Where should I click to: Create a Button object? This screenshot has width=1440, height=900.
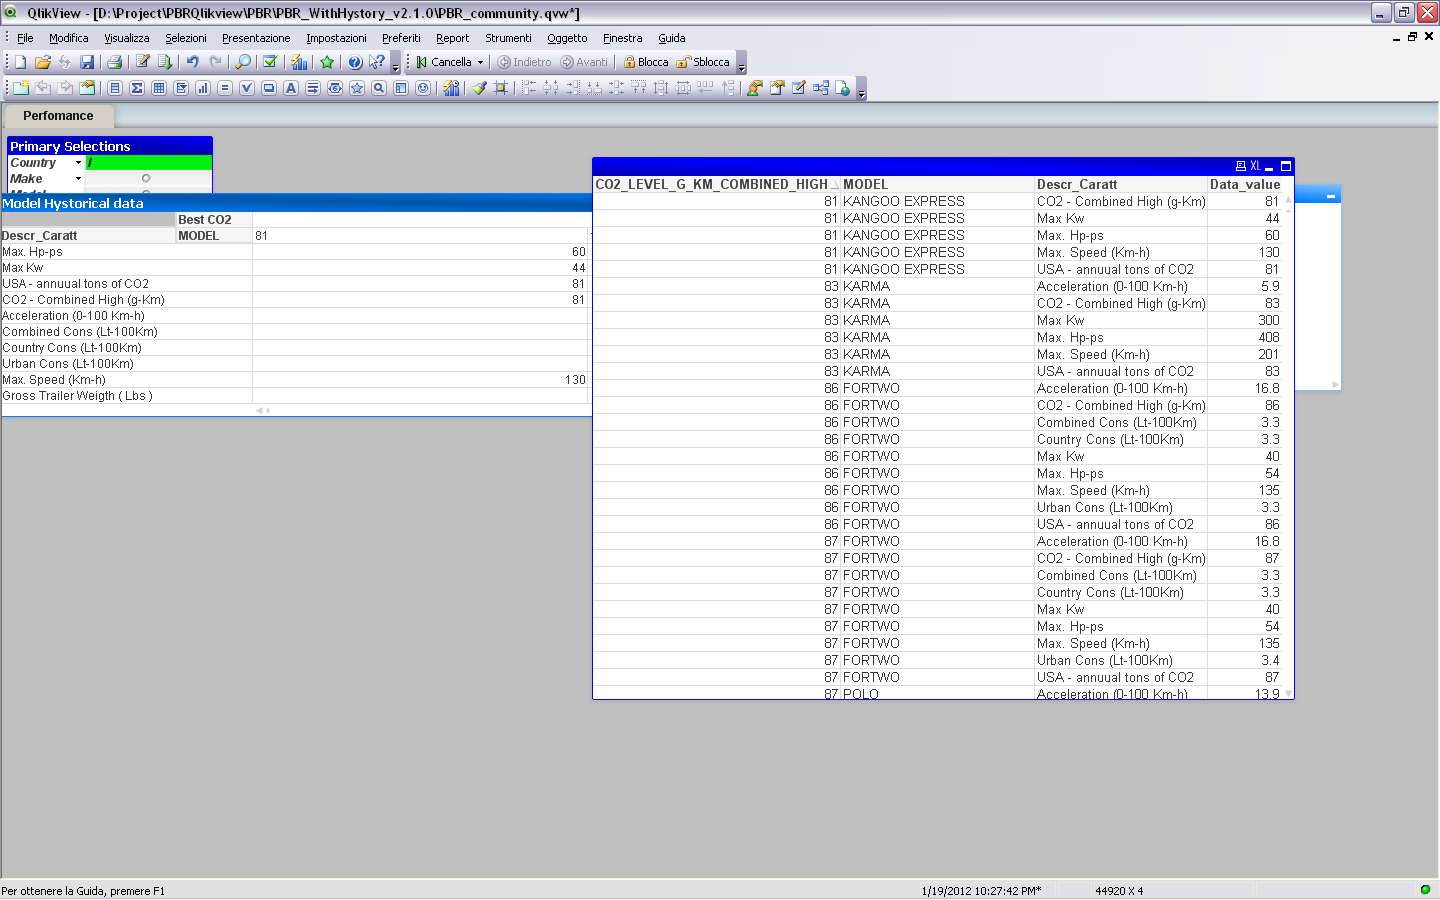(269, 88)
